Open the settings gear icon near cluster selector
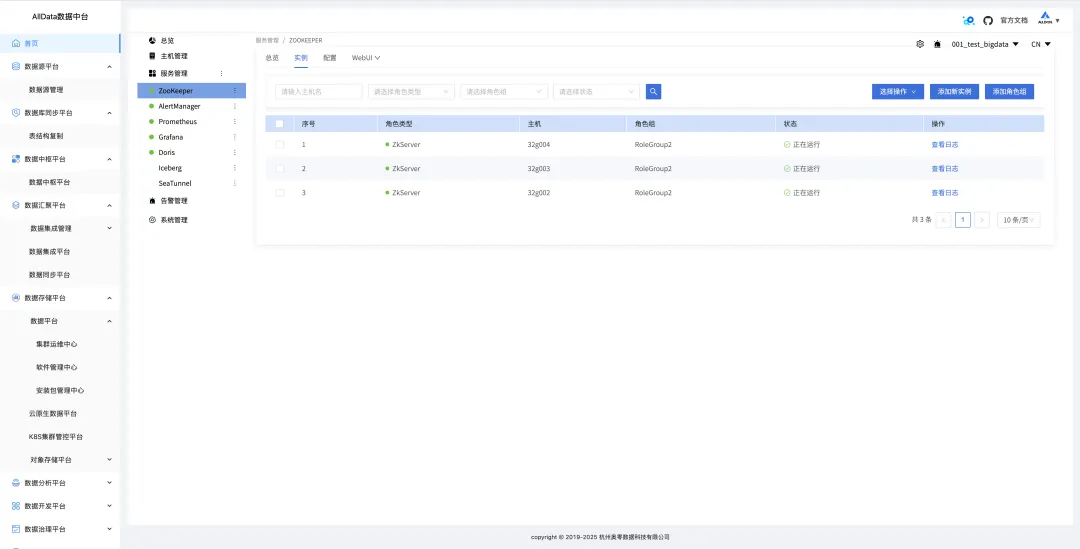 click(920, 44)
